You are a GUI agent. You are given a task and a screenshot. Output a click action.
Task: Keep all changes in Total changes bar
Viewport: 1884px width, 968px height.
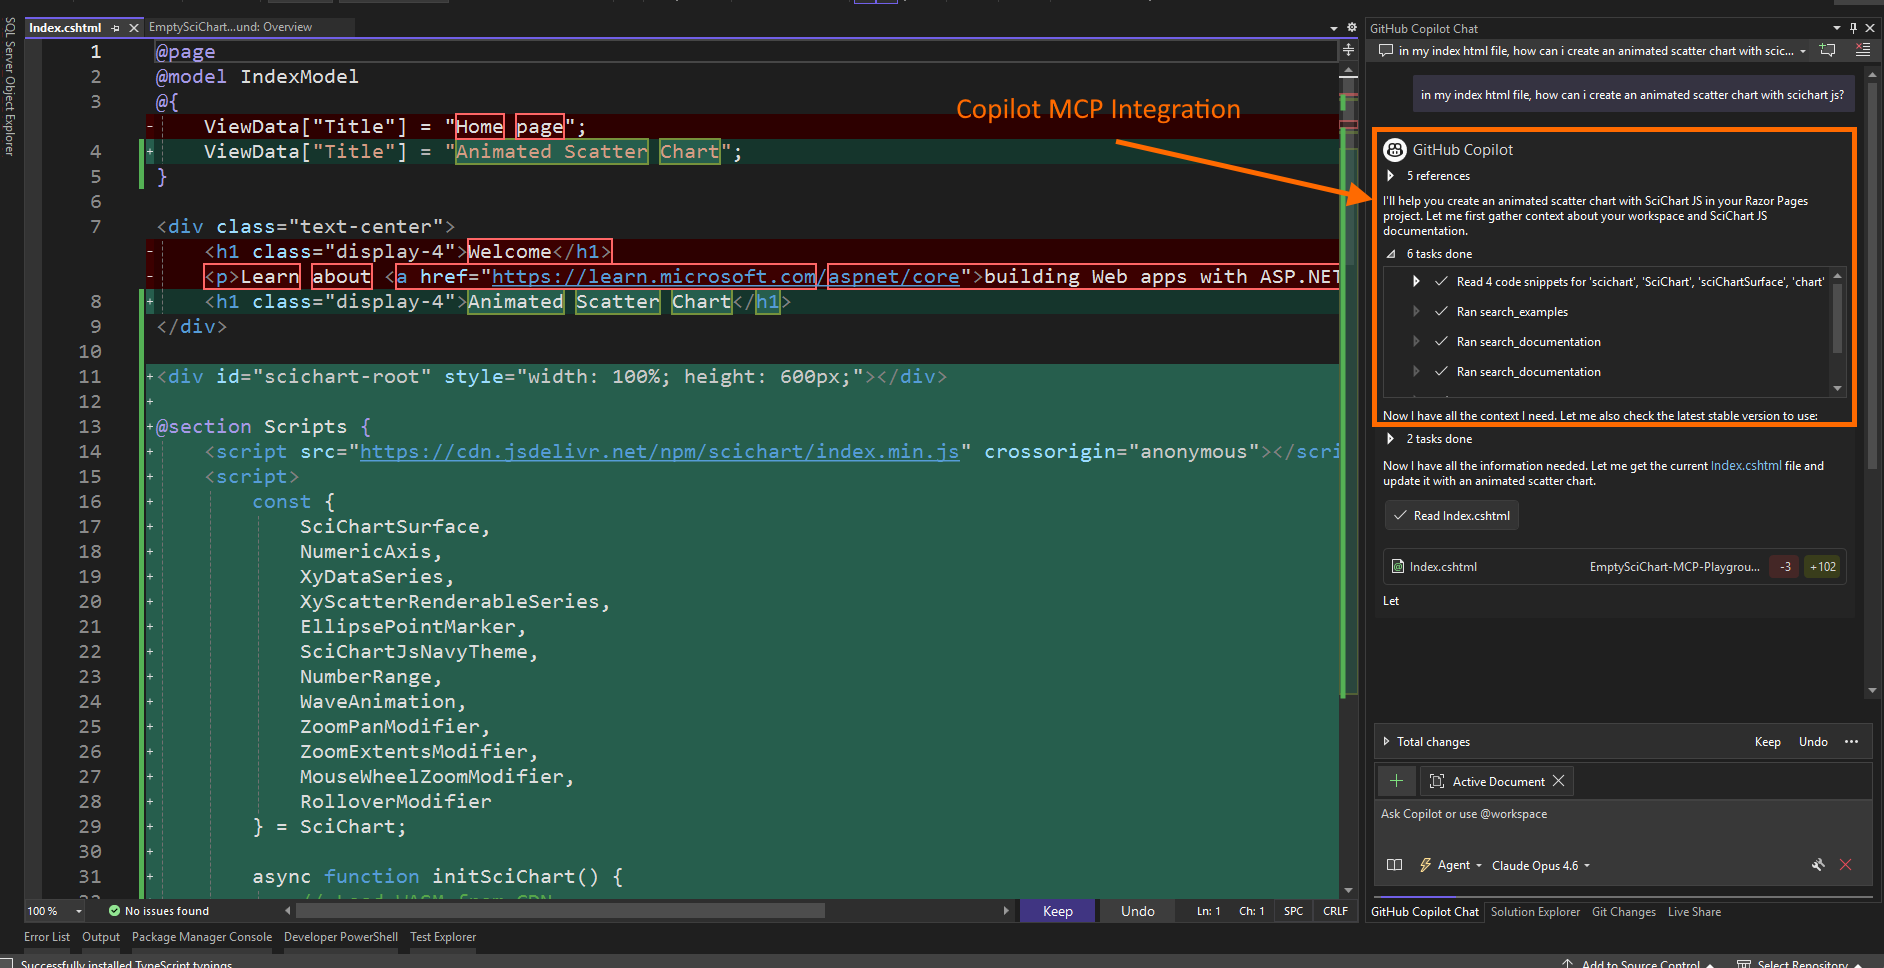tap(1767, 742)
